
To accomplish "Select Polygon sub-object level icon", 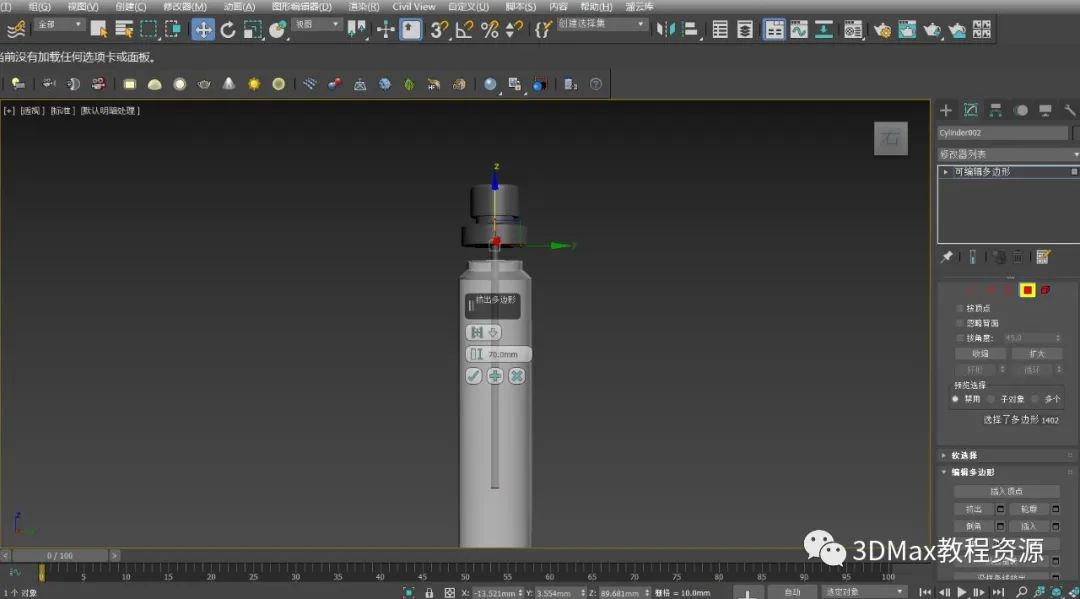I will click(x=1027, y=290).
